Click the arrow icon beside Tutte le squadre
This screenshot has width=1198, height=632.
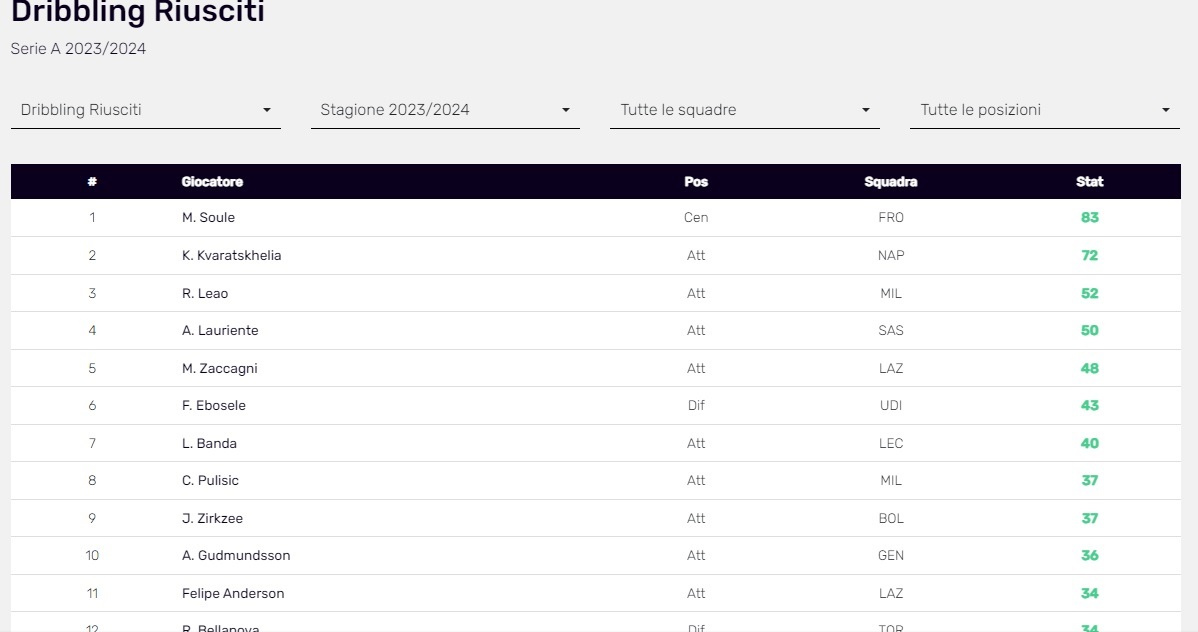866,110
